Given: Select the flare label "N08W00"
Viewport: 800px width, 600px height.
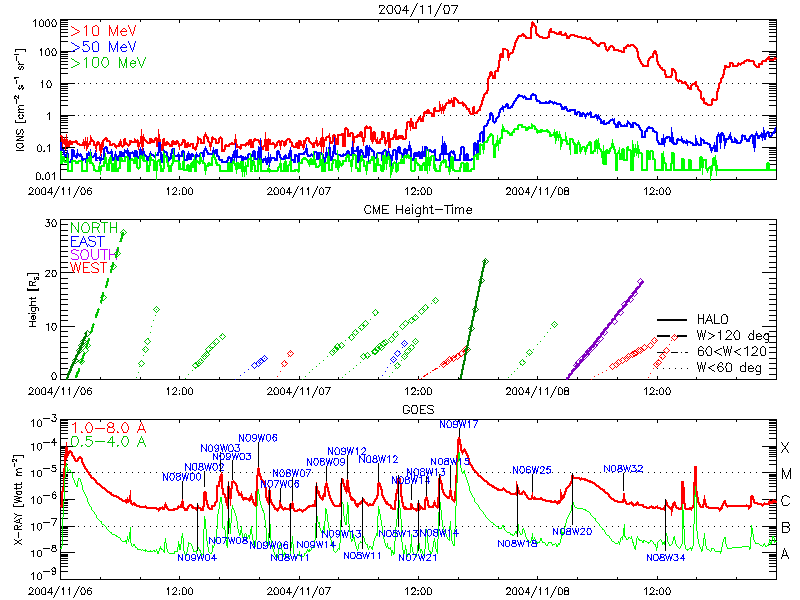Looking at the screenshot, I should click(182, 477).
